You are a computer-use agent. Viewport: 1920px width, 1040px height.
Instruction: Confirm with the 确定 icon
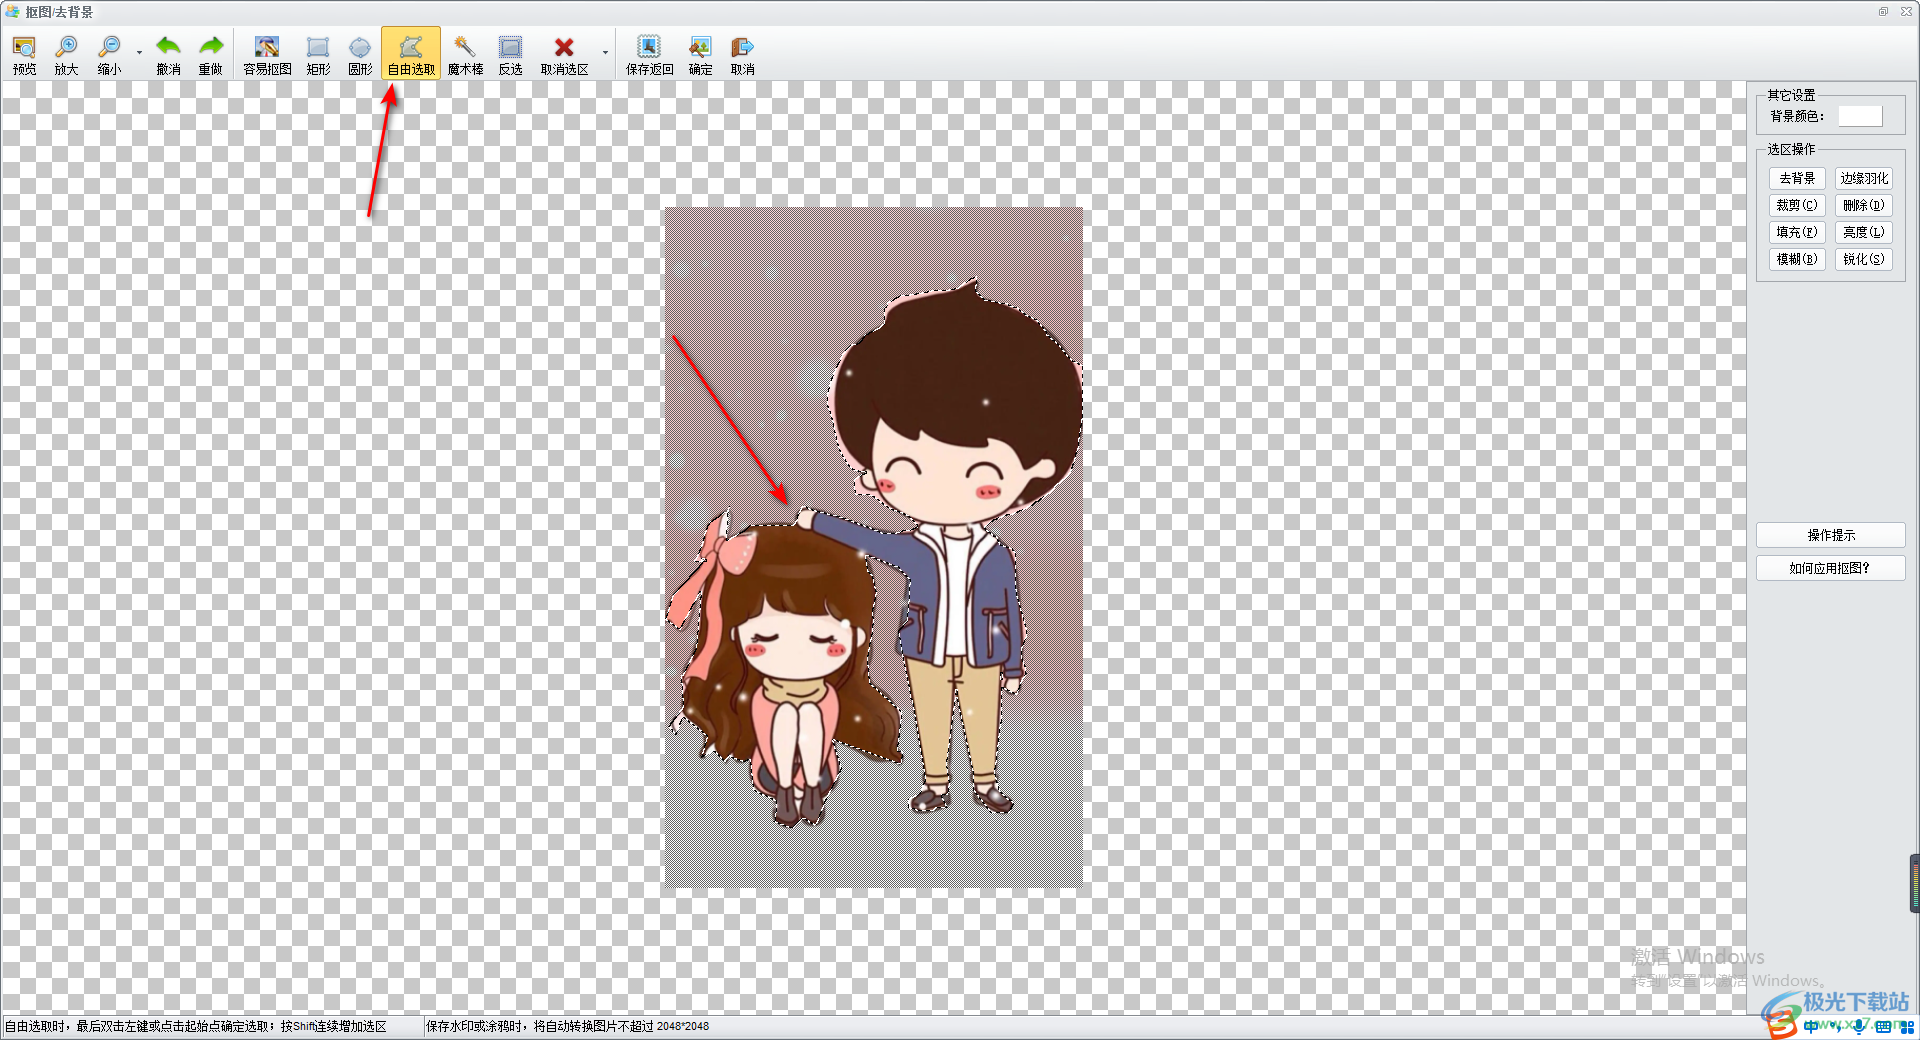coord(700,54)
